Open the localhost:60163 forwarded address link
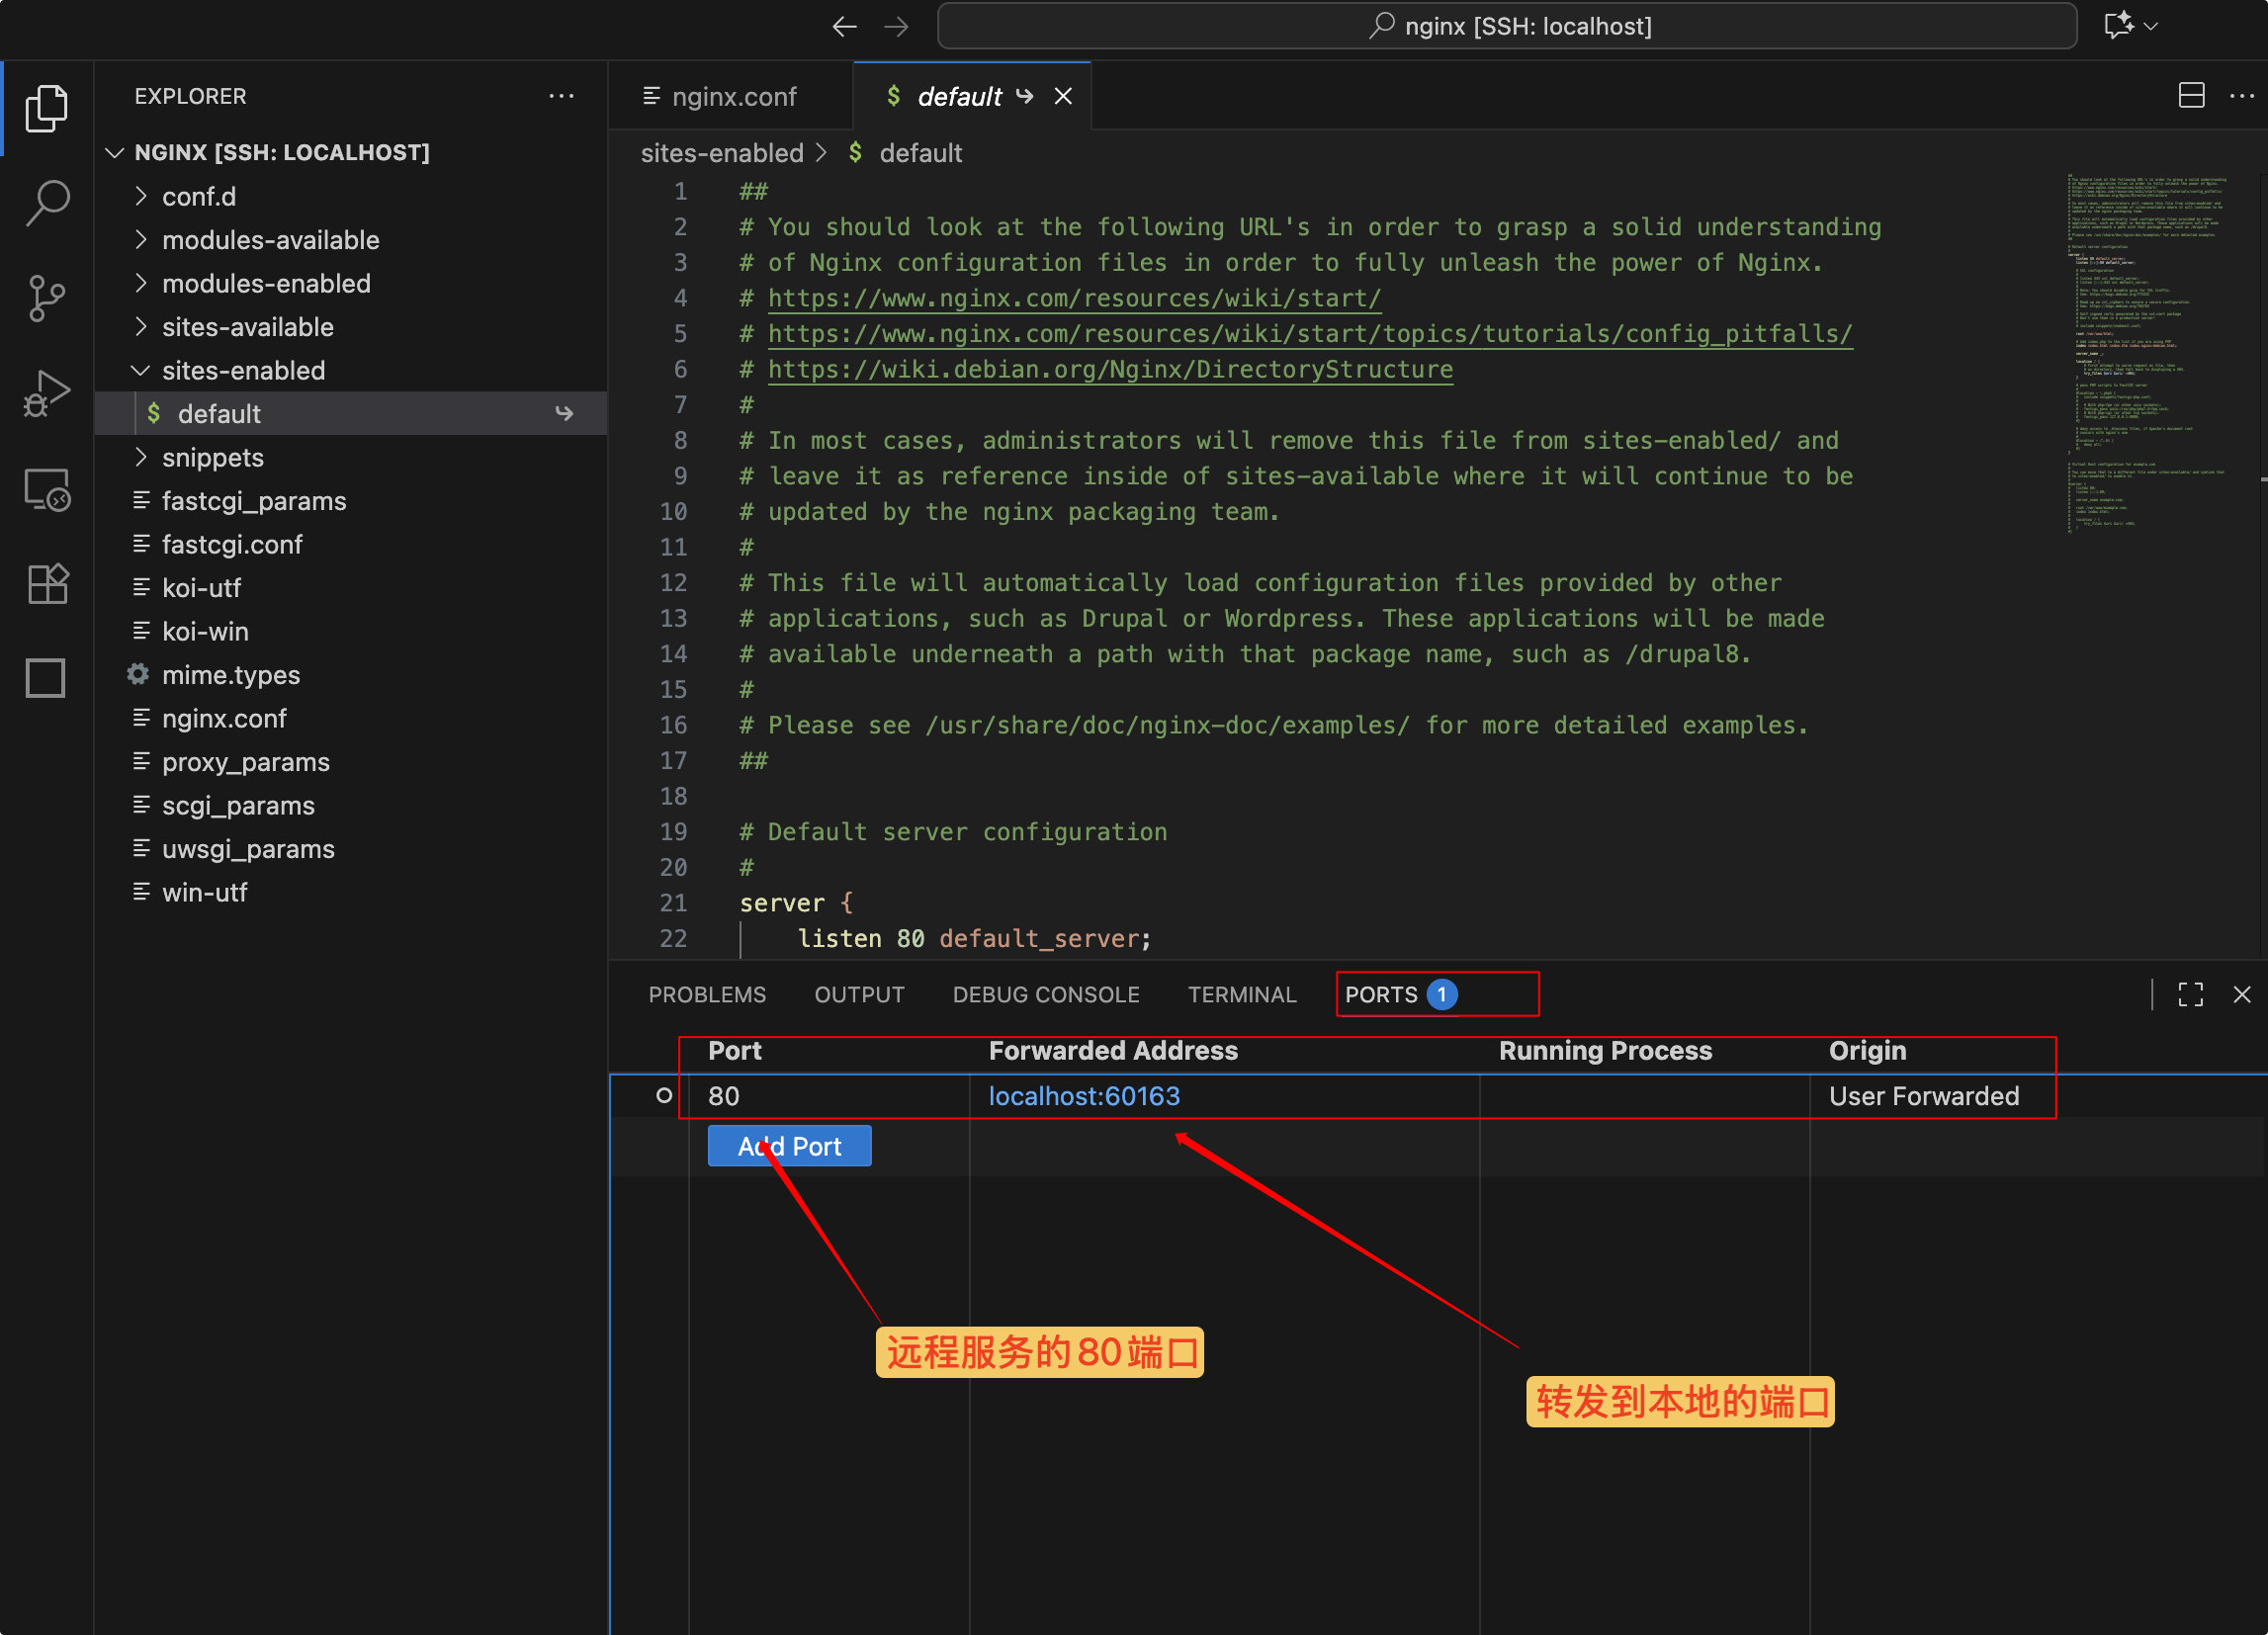2268x1635 pixels. tap(1084, 1096)
